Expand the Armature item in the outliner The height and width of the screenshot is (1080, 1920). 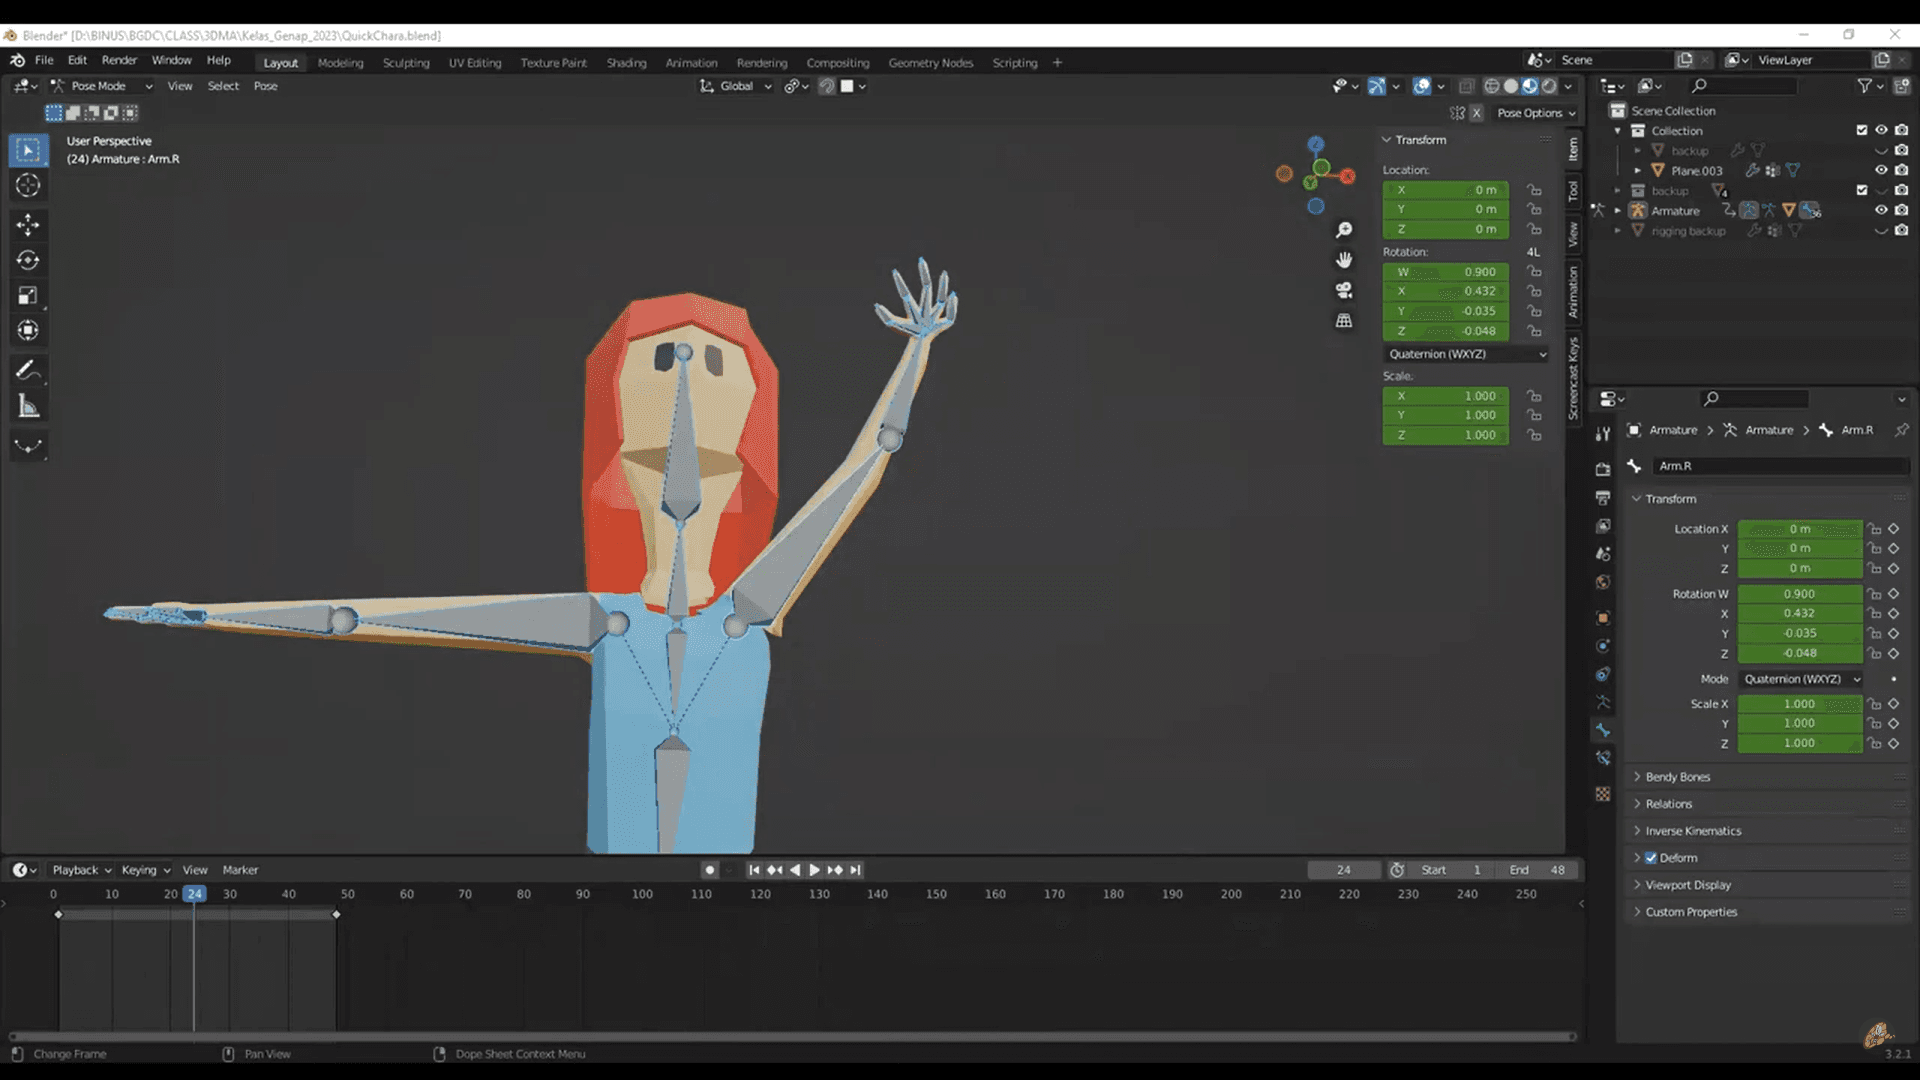tap(1617, 210)
